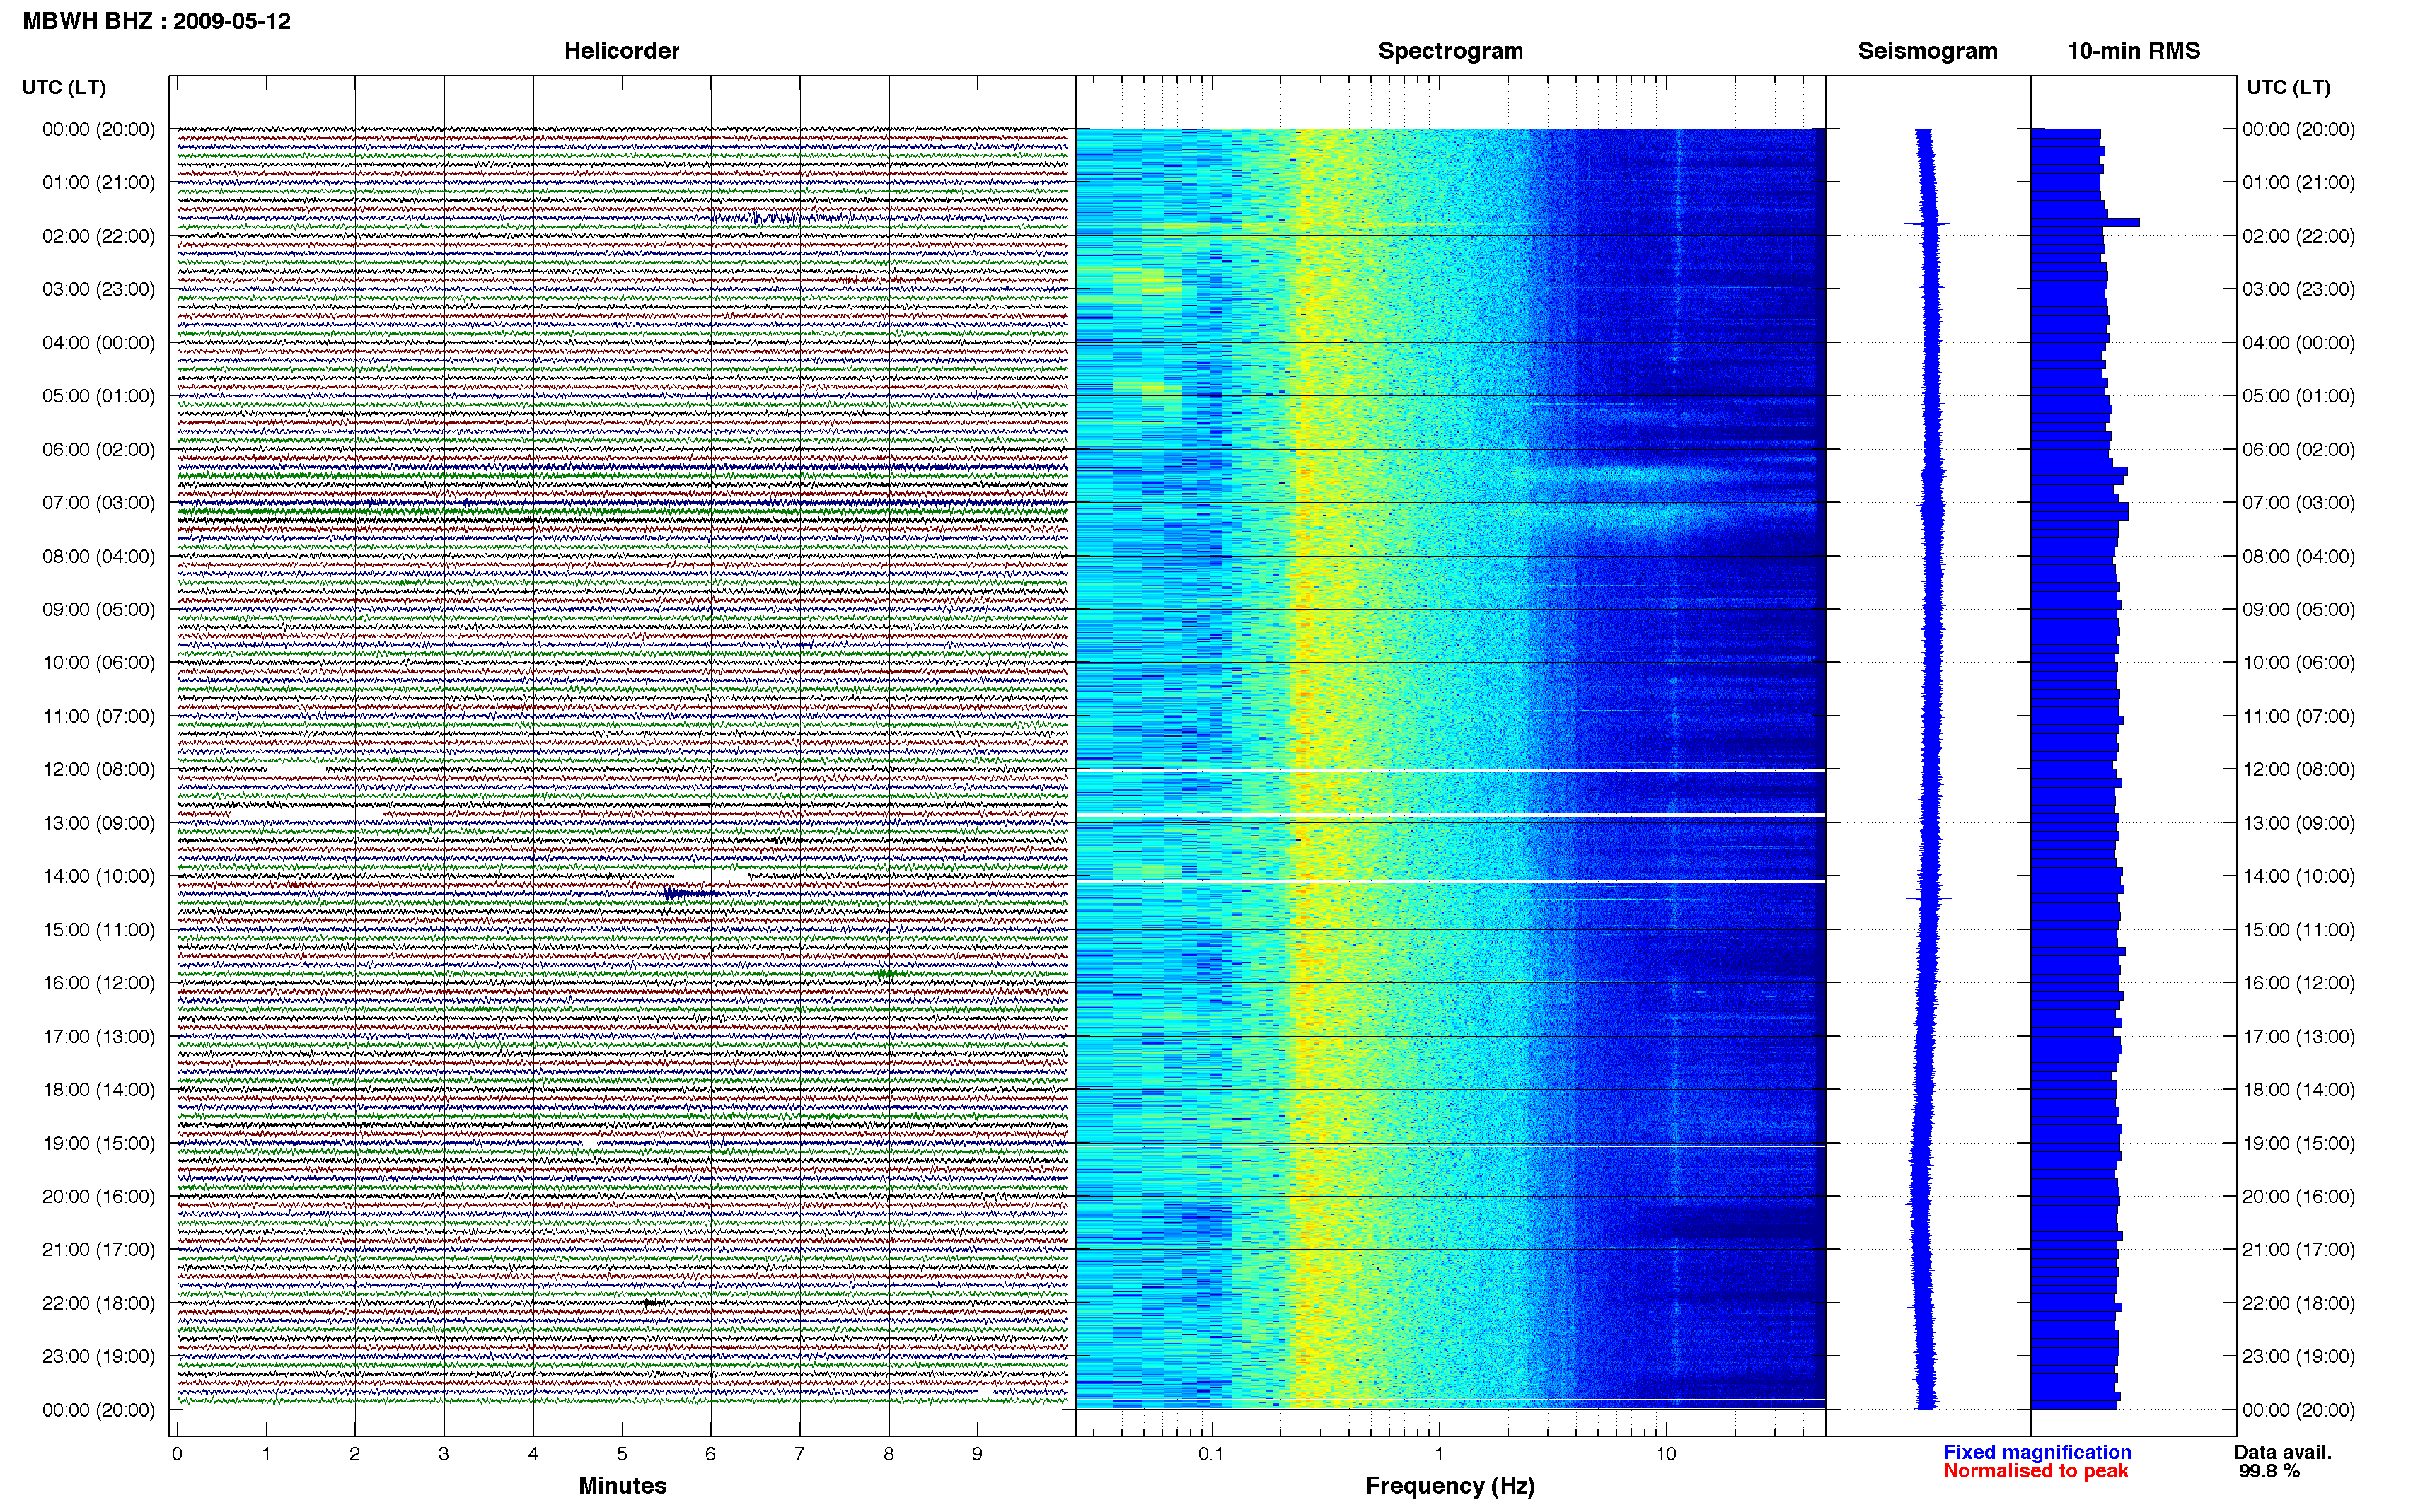This screenshot has width=2418, height=1512.
Task: Click left time label '21:00 (17:00)'
Action: click(98, 1250)
